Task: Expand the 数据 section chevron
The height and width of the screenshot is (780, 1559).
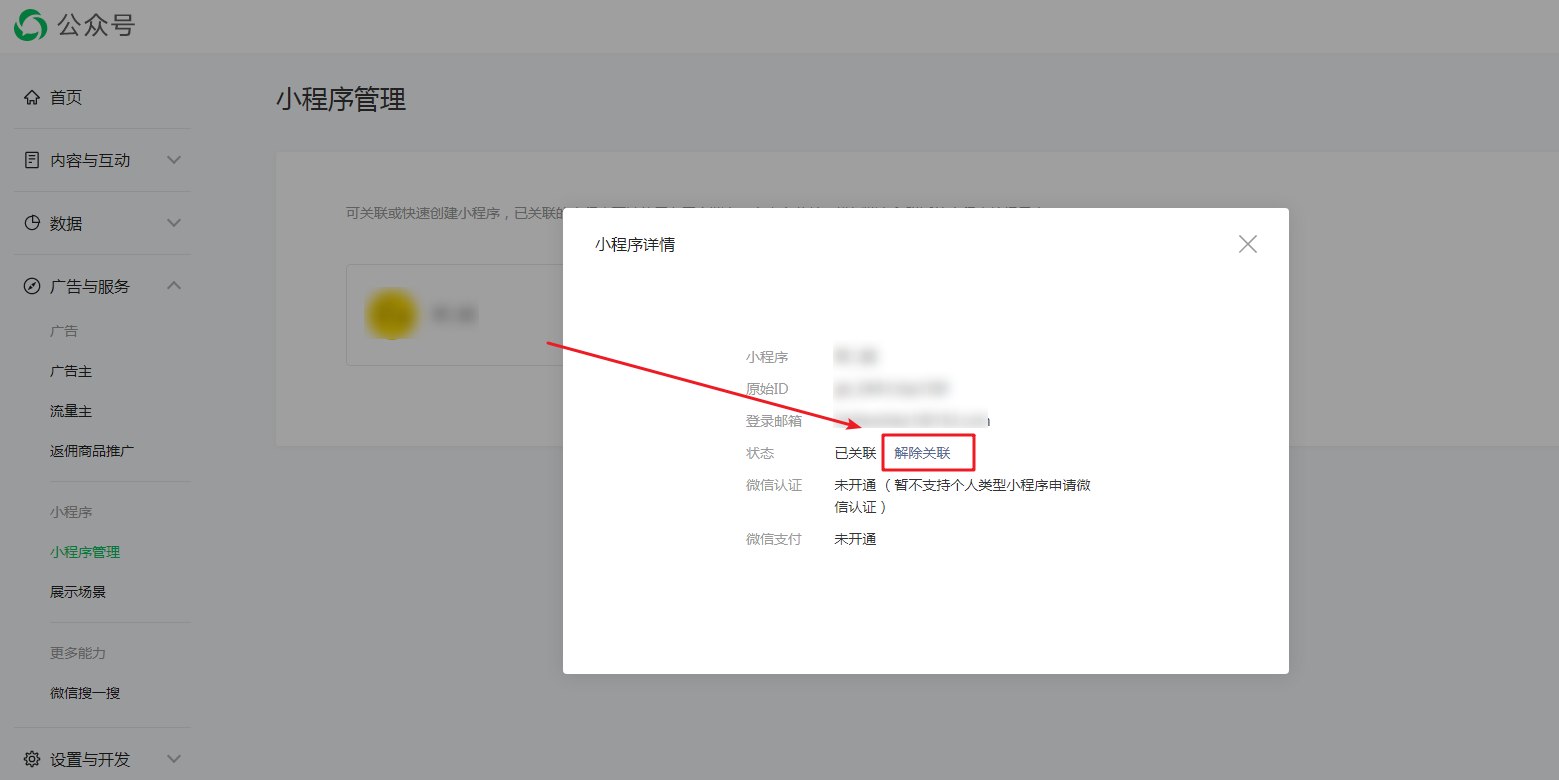Action: 174,223
